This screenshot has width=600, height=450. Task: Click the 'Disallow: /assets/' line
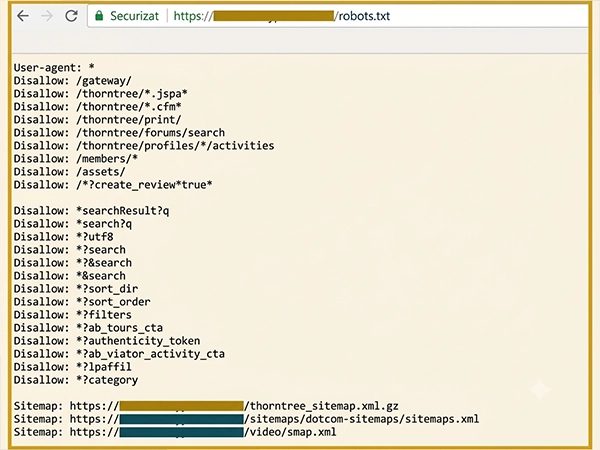pos(70,172)
